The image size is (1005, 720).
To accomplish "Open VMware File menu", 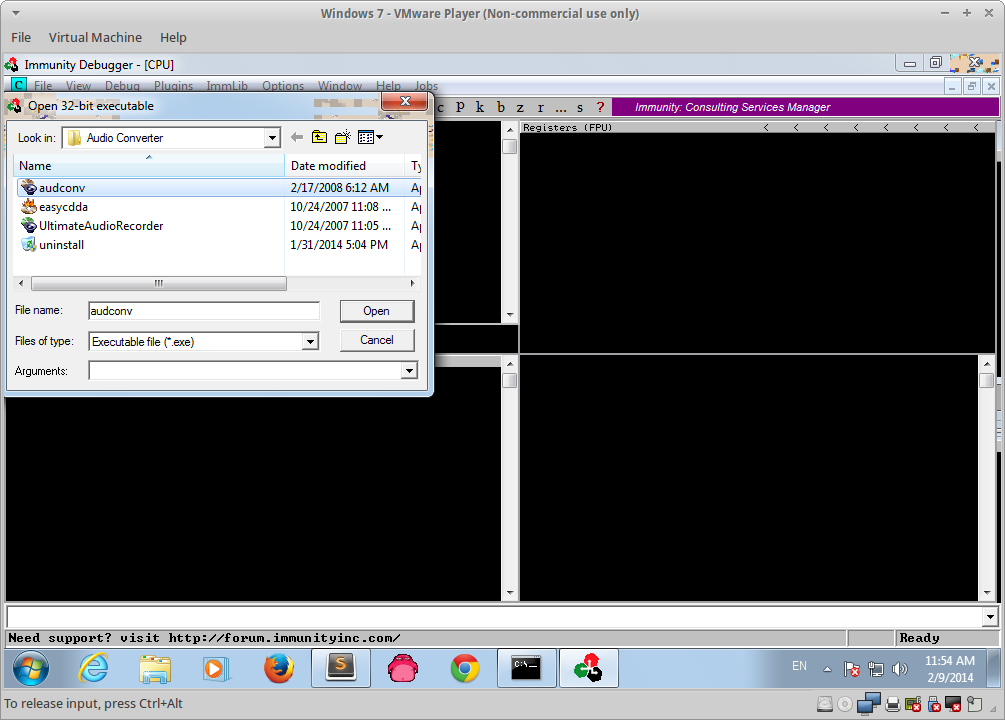I will click(21, 38).
